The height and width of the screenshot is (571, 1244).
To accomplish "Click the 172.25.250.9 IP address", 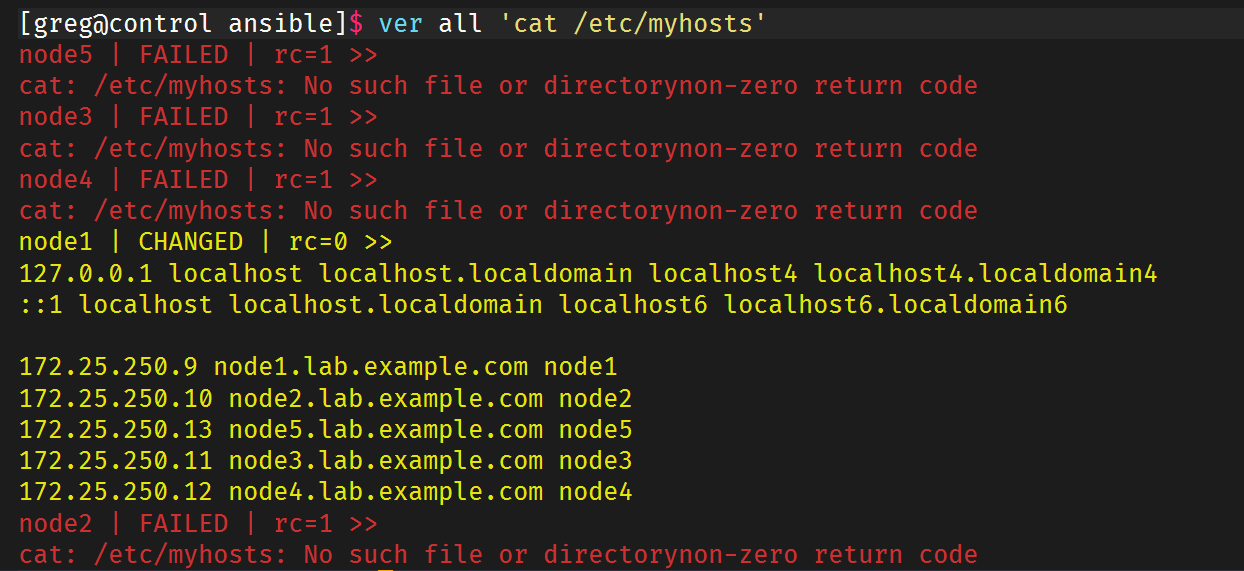I will pos(108,367).
